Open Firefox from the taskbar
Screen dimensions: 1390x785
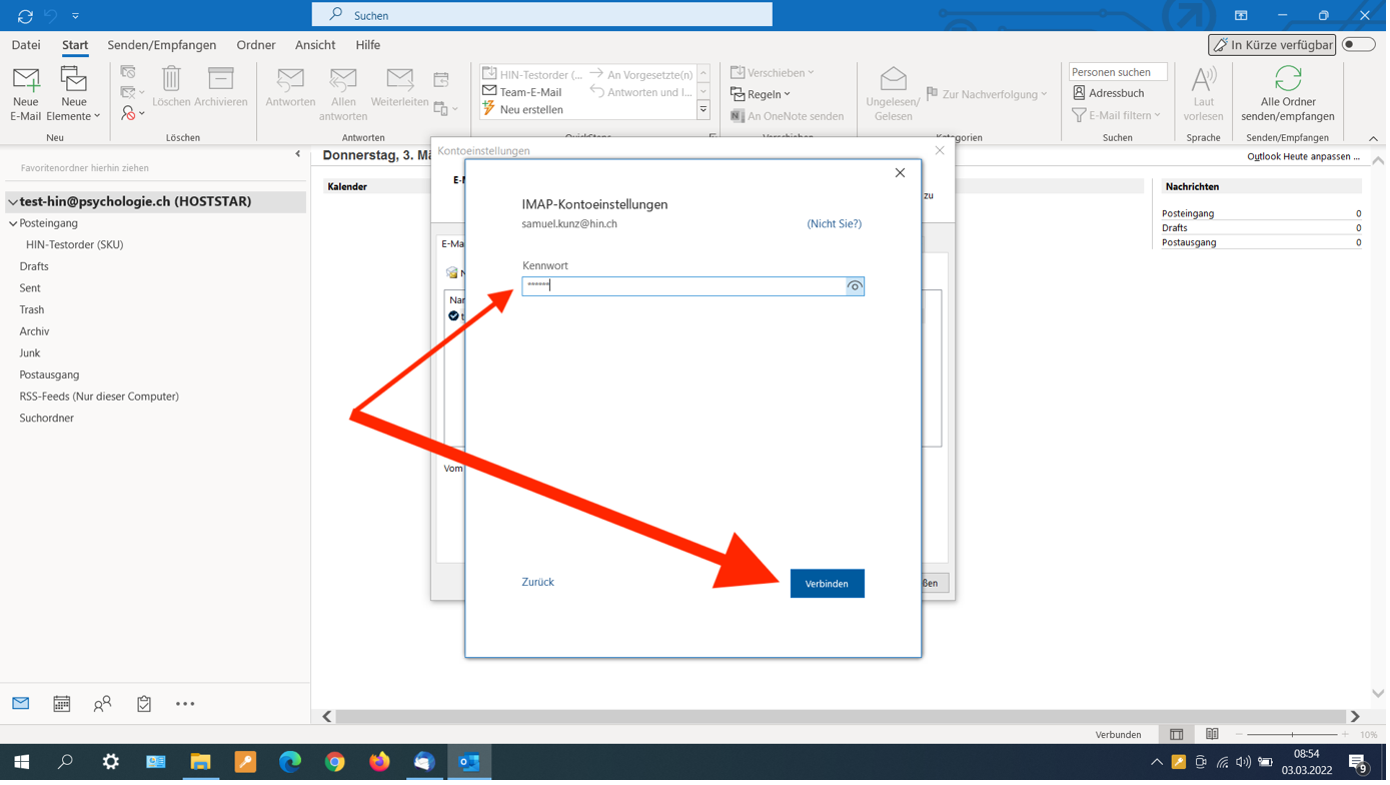pos(379,762)
